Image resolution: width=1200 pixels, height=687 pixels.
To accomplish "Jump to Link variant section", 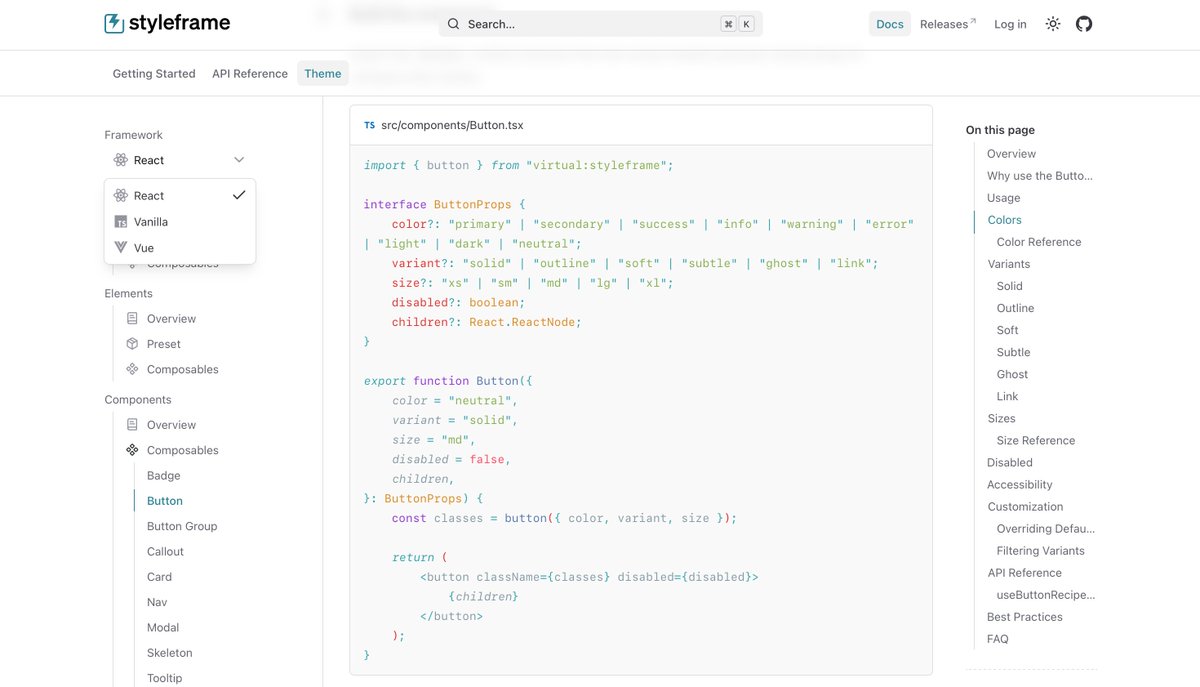I will pos(1007,396).
